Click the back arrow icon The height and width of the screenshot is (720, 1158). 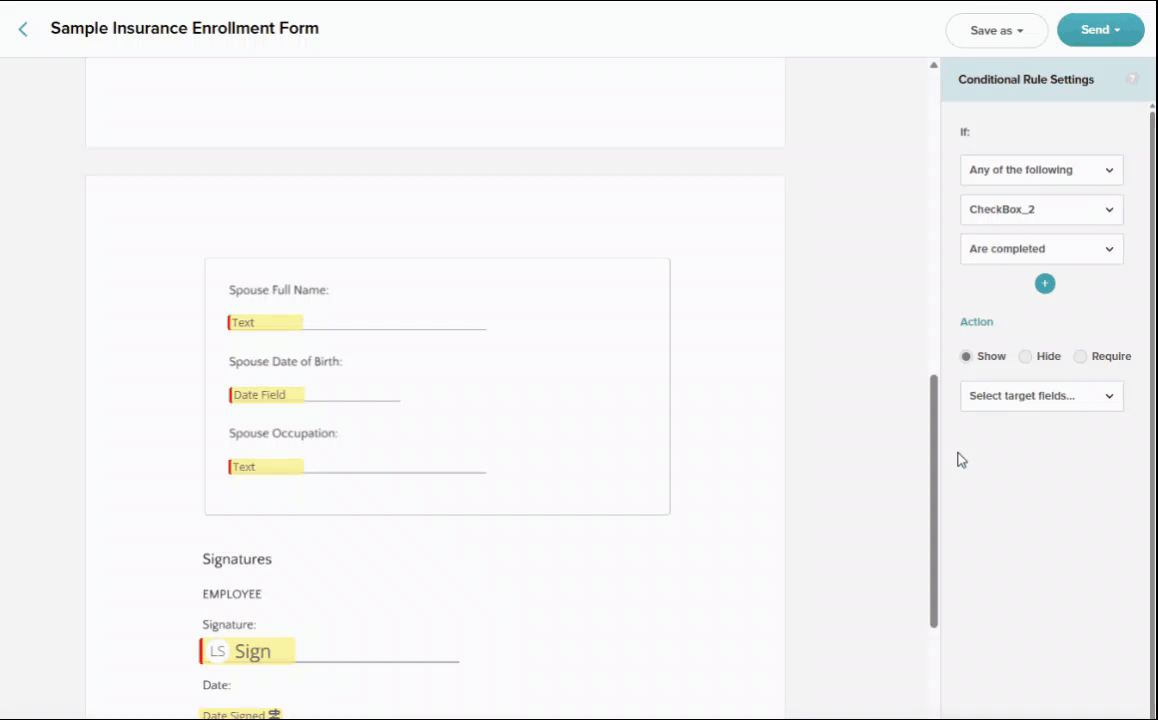(x=23, y=30)
